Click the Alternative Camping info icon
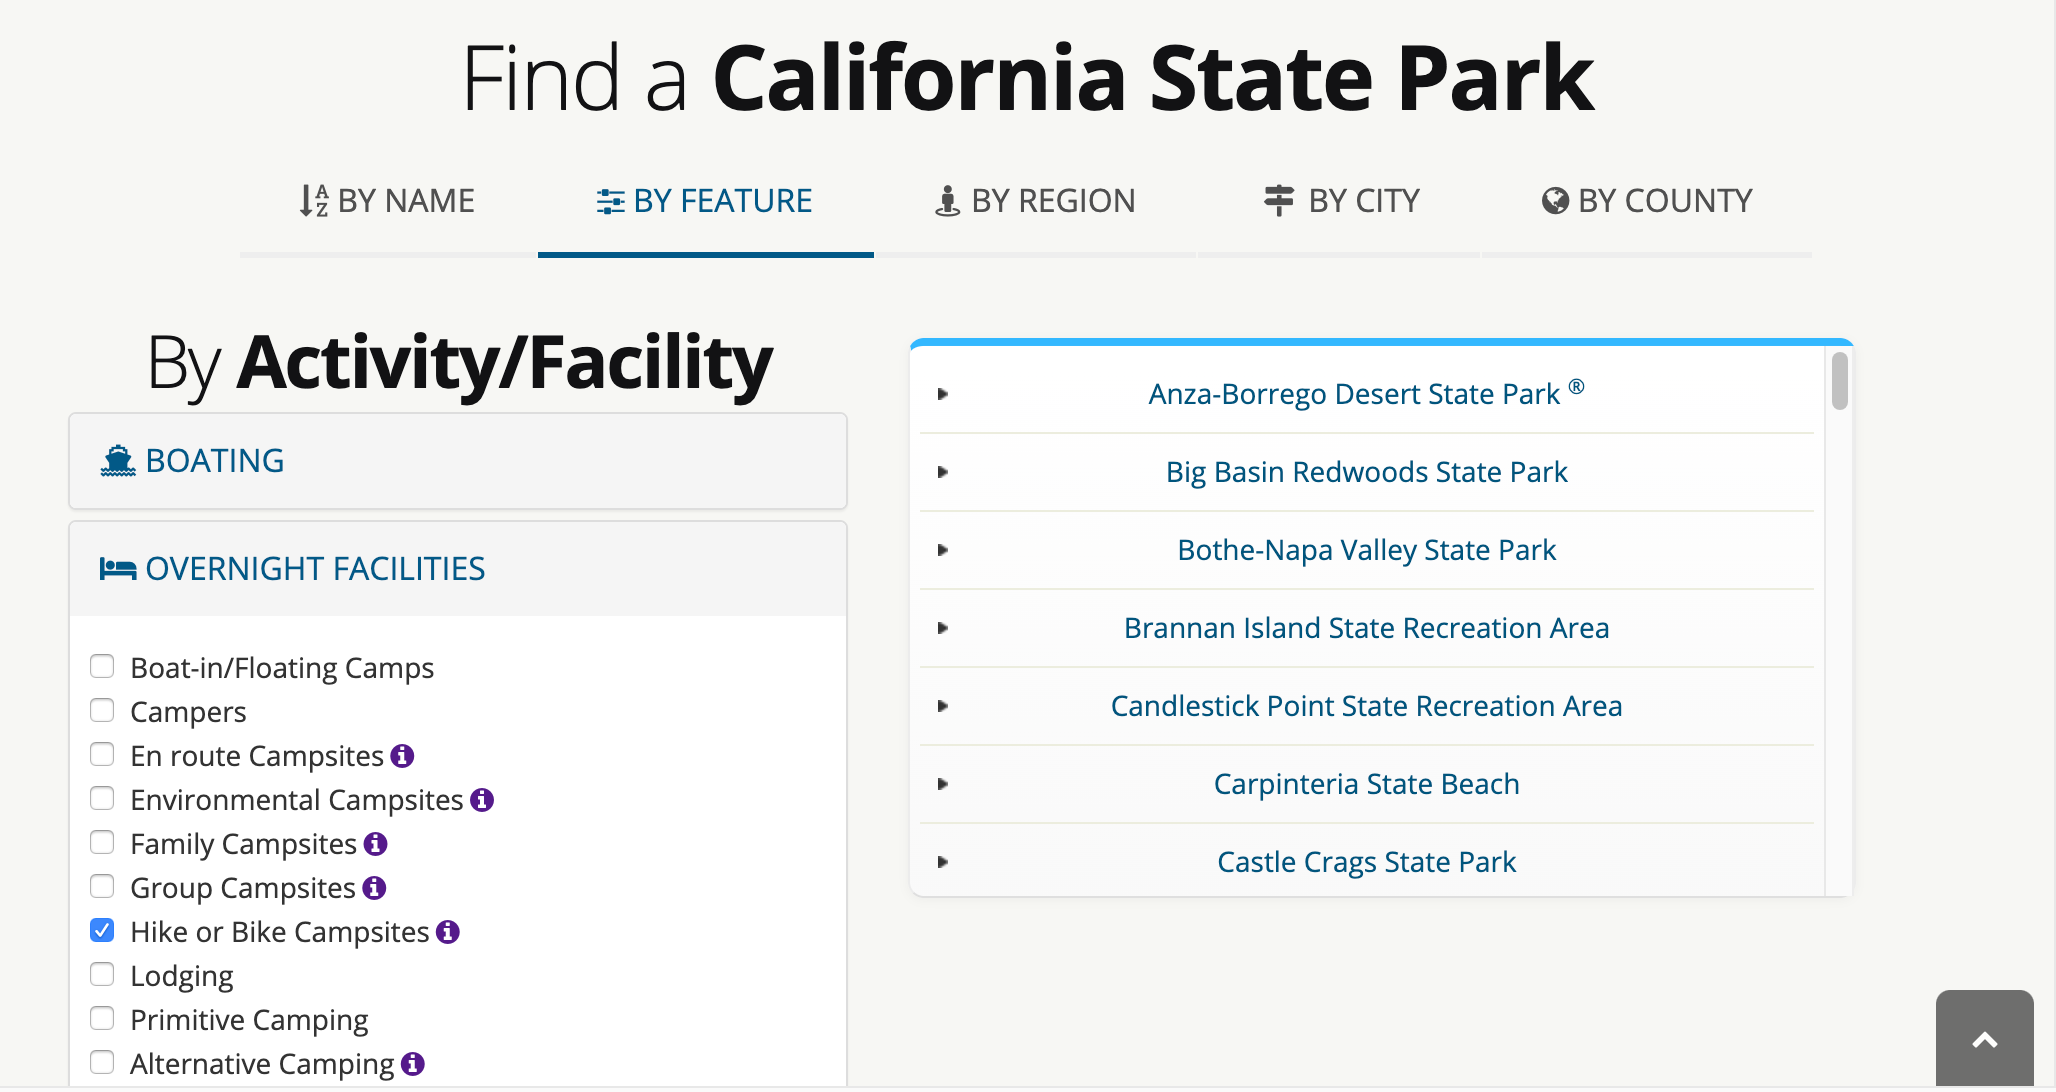The height and width of the screenshot is (1092, 2056). coord(413,1064)
